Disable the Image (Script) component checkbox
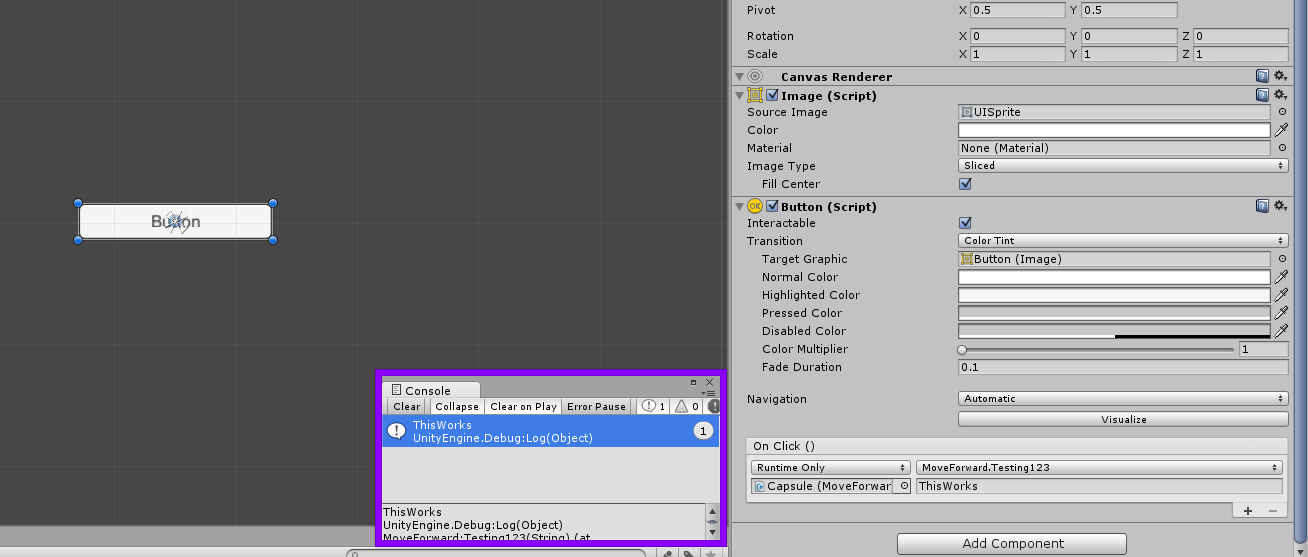 tap(772, 96)
